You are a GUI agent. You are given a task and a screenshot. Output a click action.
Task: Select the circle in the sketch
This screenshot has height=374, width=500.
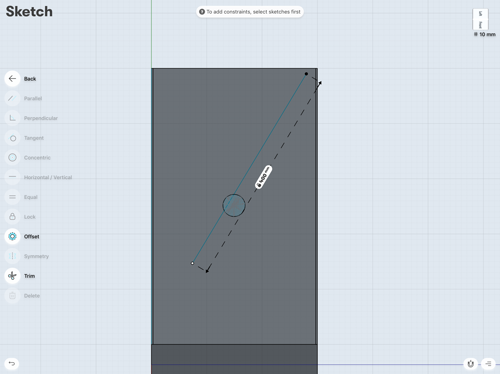pos(234,205)
